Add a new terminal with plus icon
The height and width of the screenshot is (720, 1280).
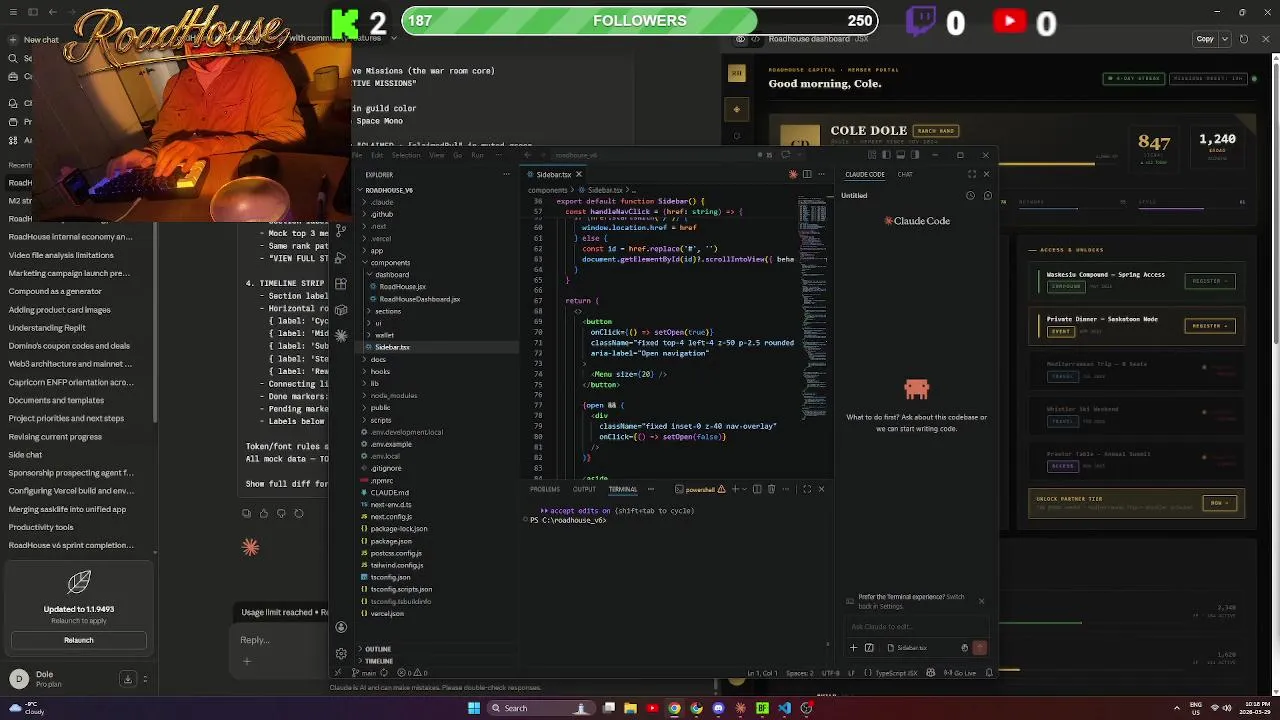point(735,489)
